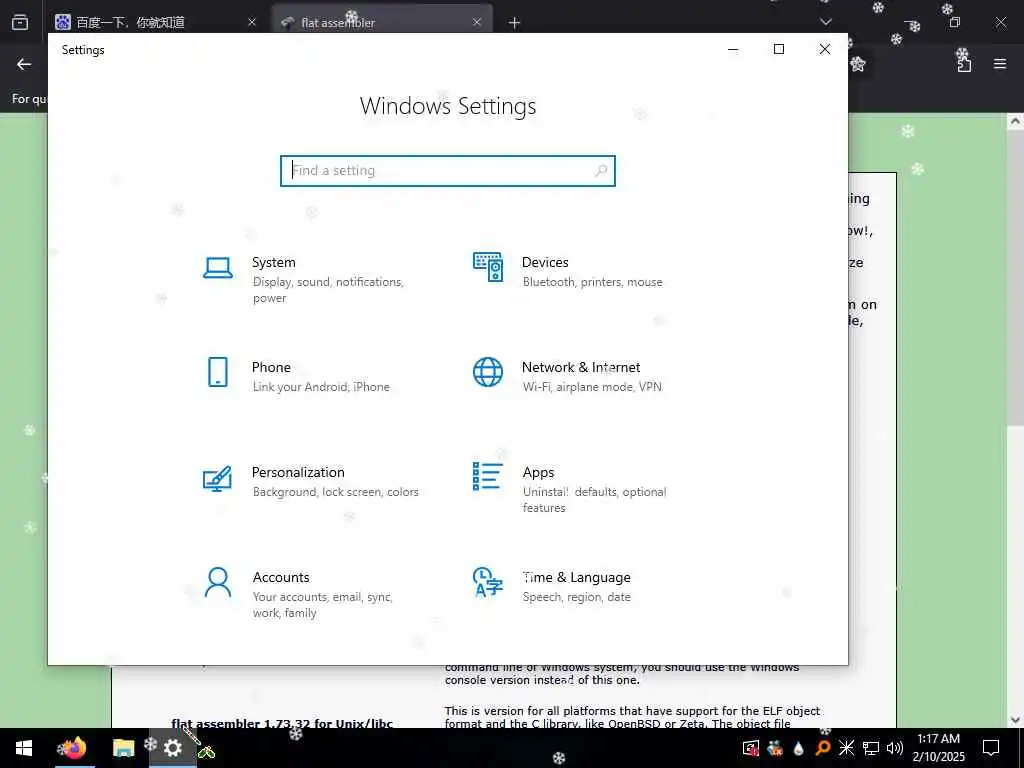This screenshot has height=768, width=1024.
Task: Click the orange magnifier tray icon
Action: 823,748
